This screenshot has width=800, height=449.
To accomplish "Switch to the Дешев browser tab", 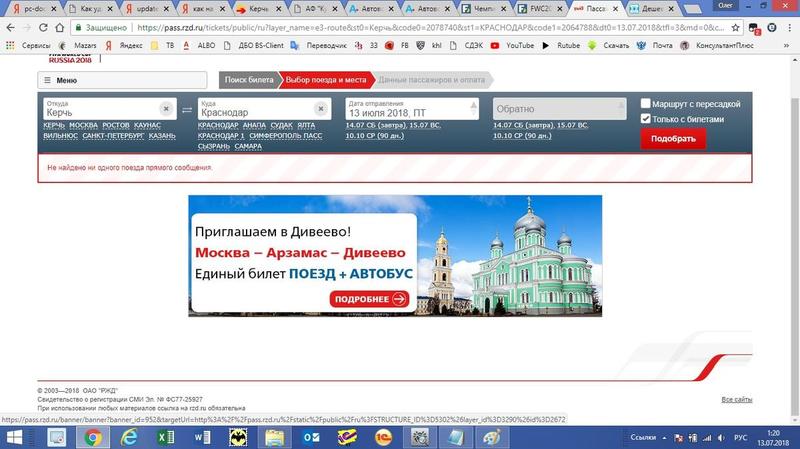I will pyautogui.click(x=652, y=9).
